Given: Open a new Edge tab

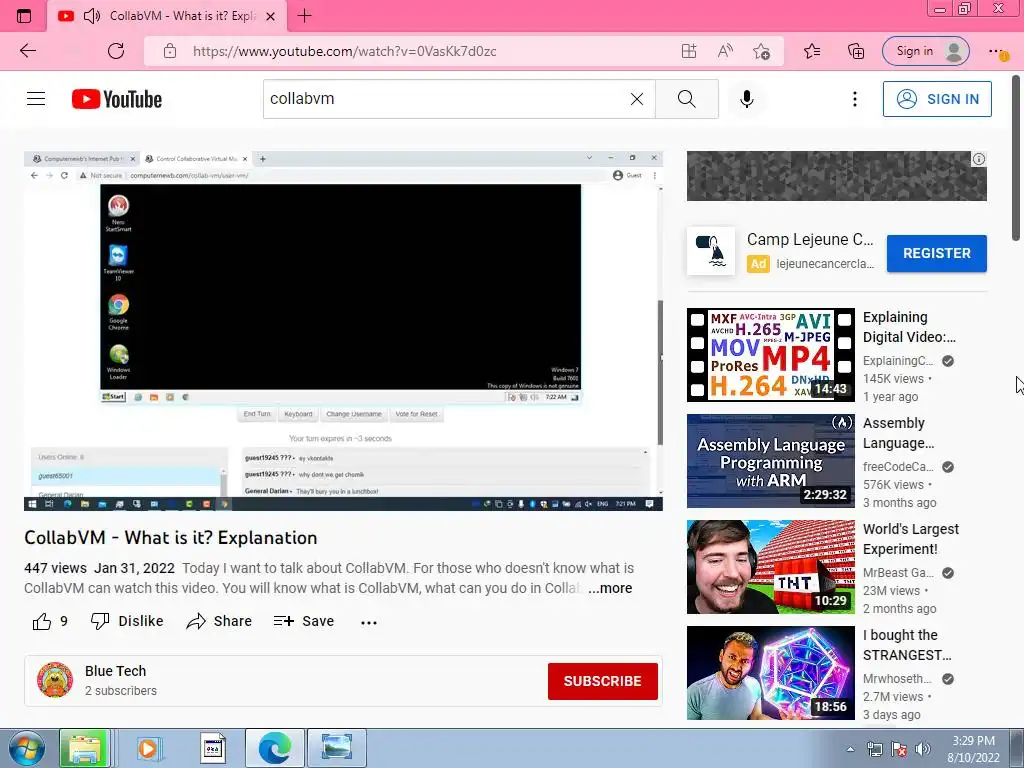Looking at the screenshot, I should click(x=304, y=16).
